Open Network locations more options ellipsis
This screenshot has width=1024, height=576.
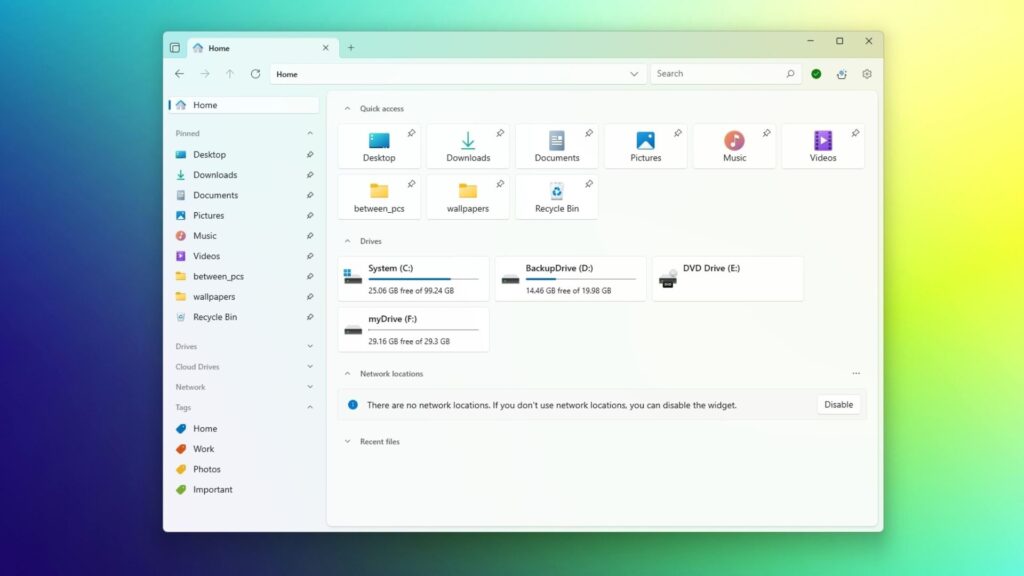(x=856, y=374)
